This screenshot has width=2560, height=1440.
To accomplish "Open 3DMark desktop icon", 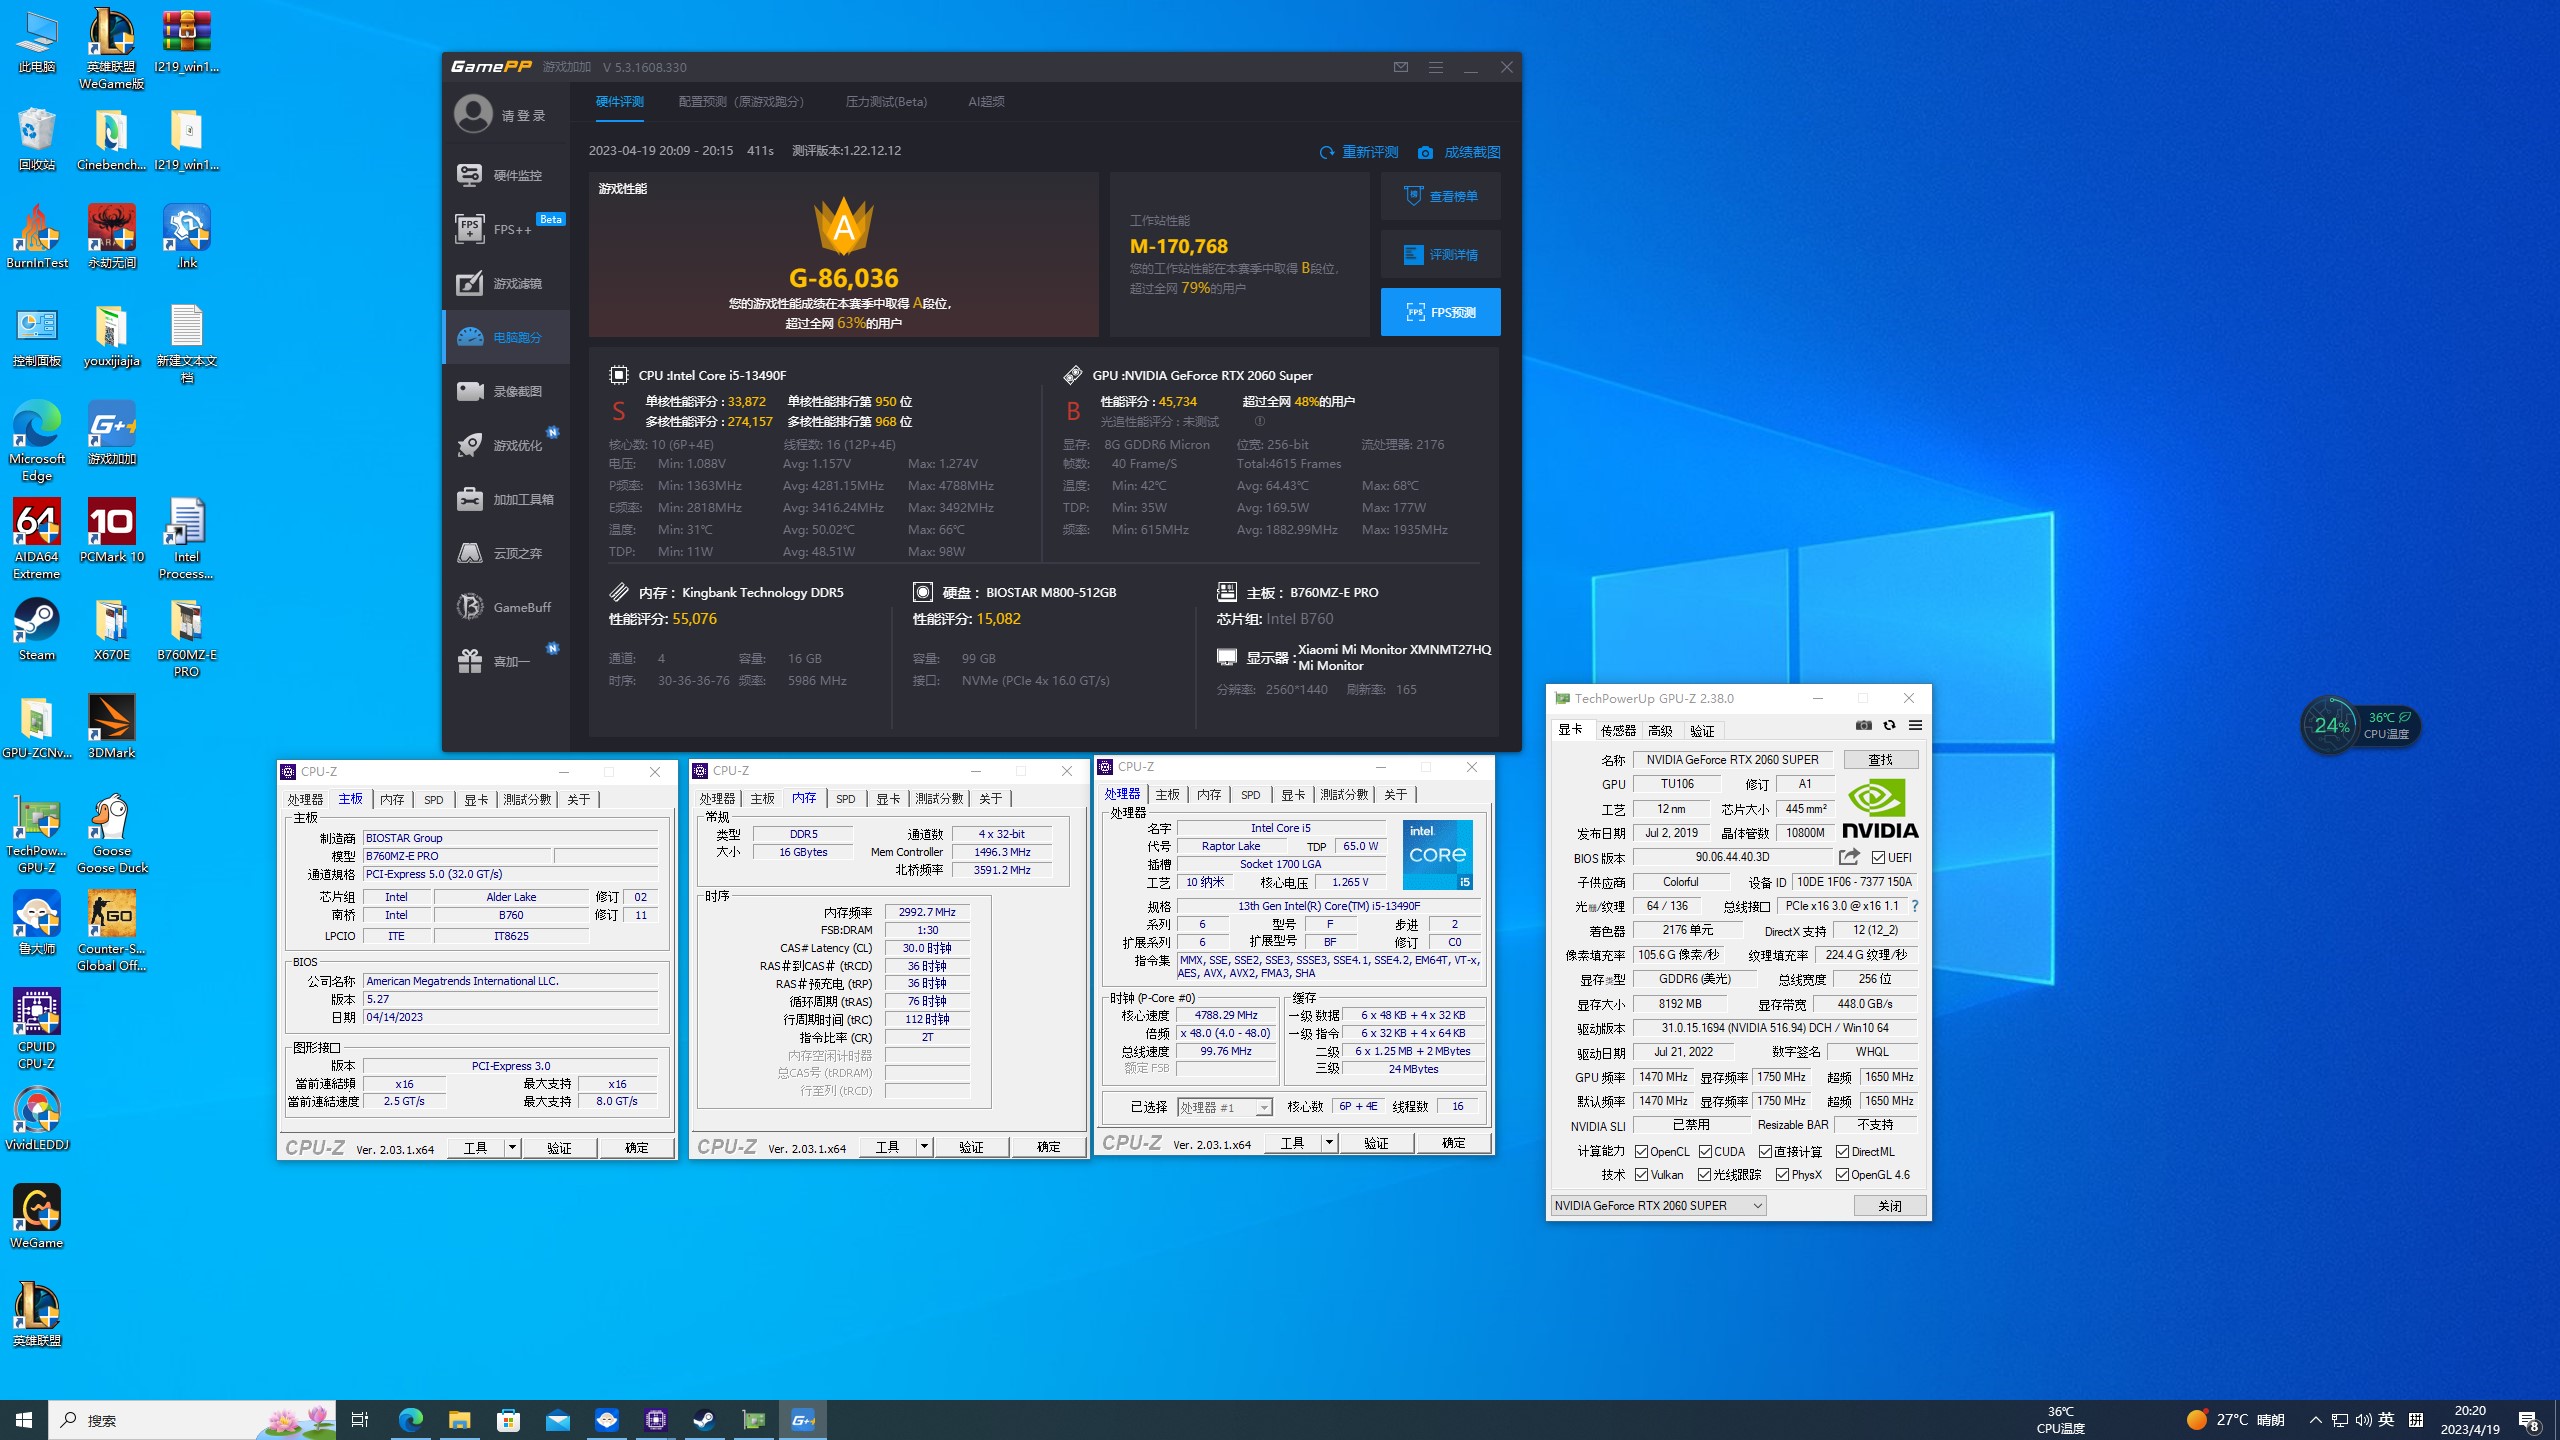I will point(111,727).
